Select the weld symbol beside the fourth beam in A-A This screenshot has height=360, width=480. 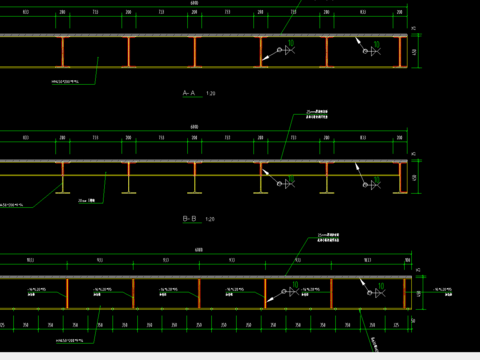click(x=286, y=48)
